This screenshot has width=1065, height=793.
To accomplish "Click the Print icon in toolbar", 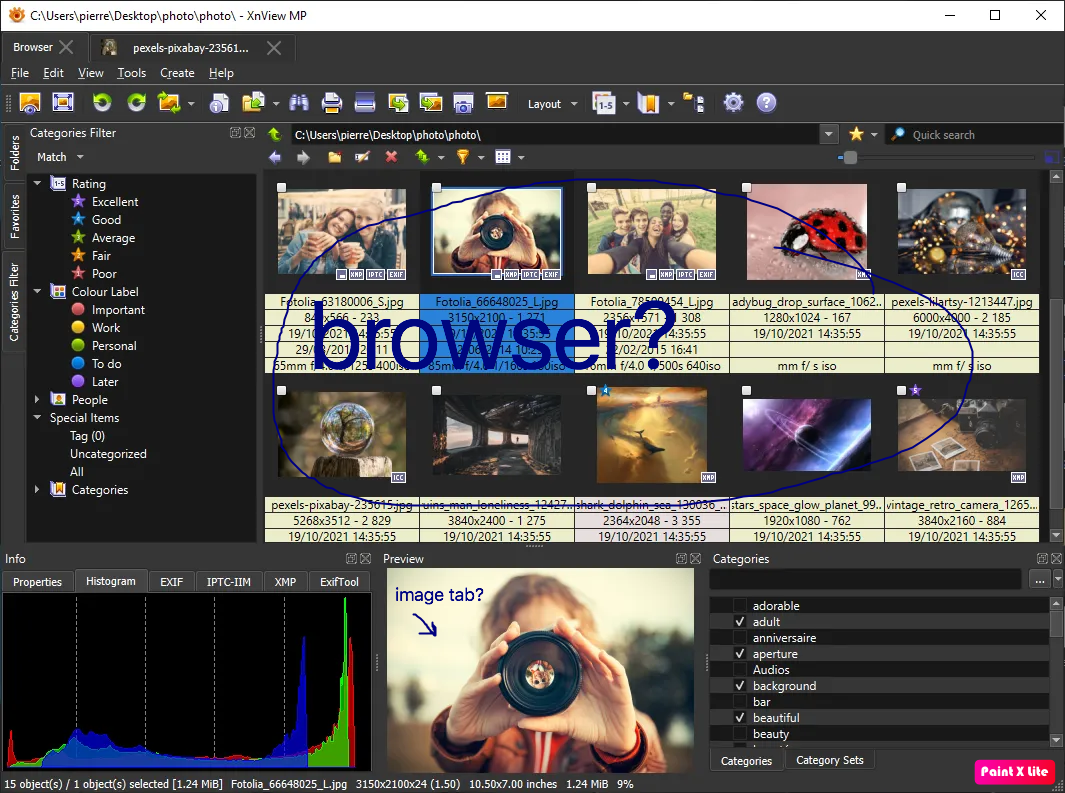I will coord(332,102).
